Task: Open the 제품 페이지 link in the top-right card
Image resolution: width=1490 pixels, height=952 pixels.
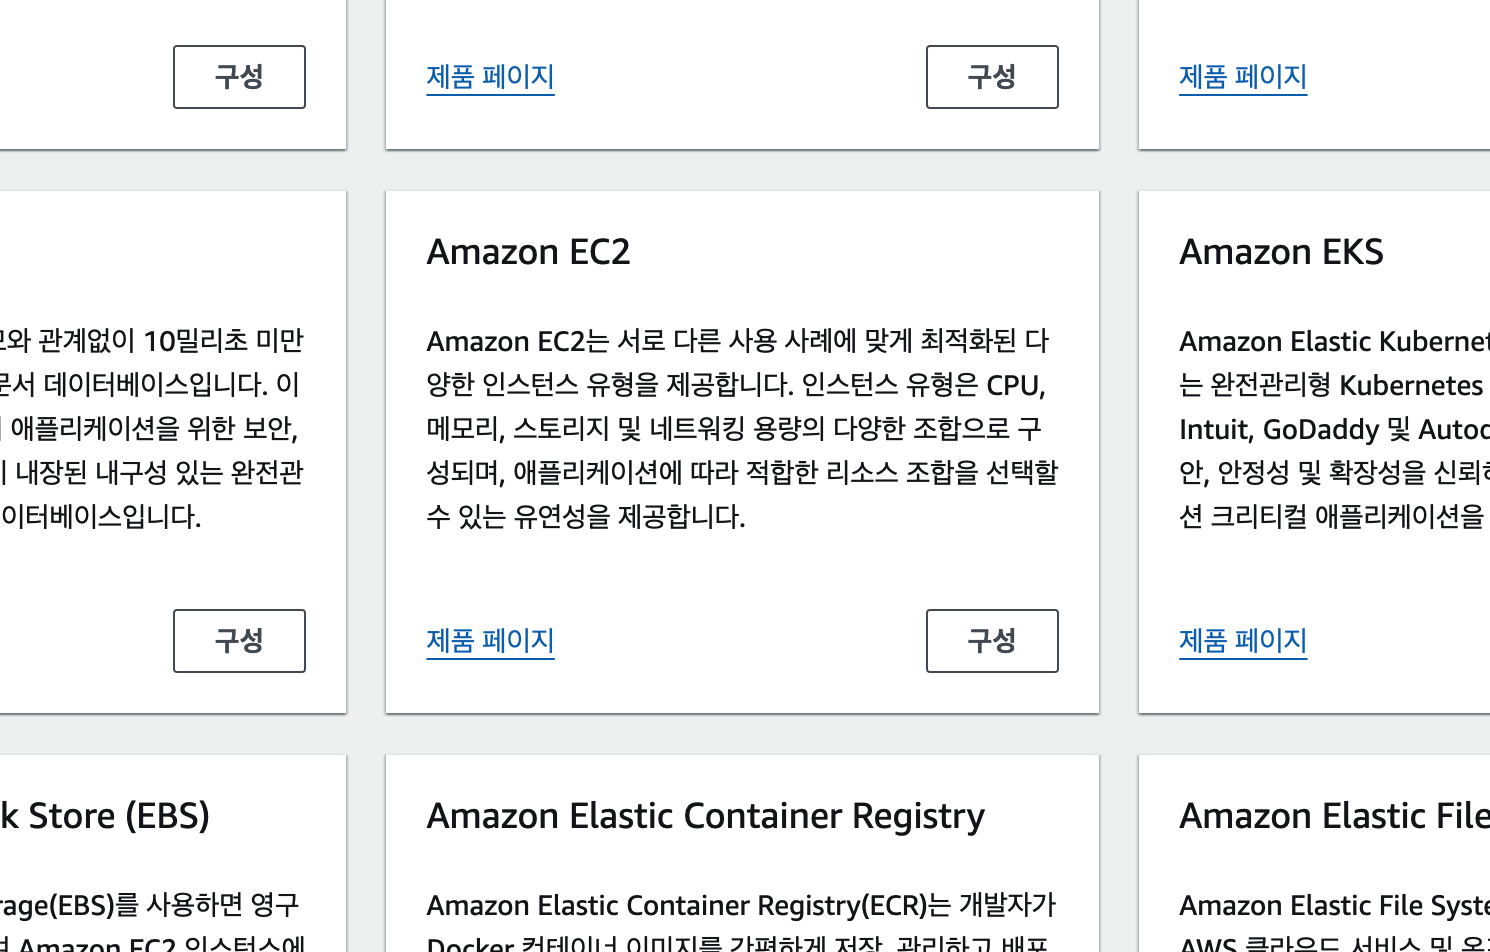Action: pyautogui.click(x=1242, y=77)
